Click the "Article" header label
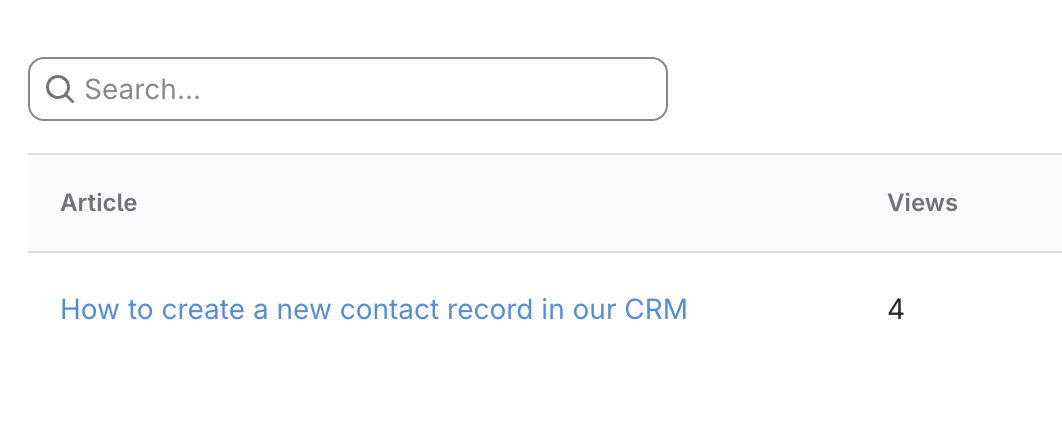Image resolution: width=1062 pixels, height=434 pixels. [98, 203]
